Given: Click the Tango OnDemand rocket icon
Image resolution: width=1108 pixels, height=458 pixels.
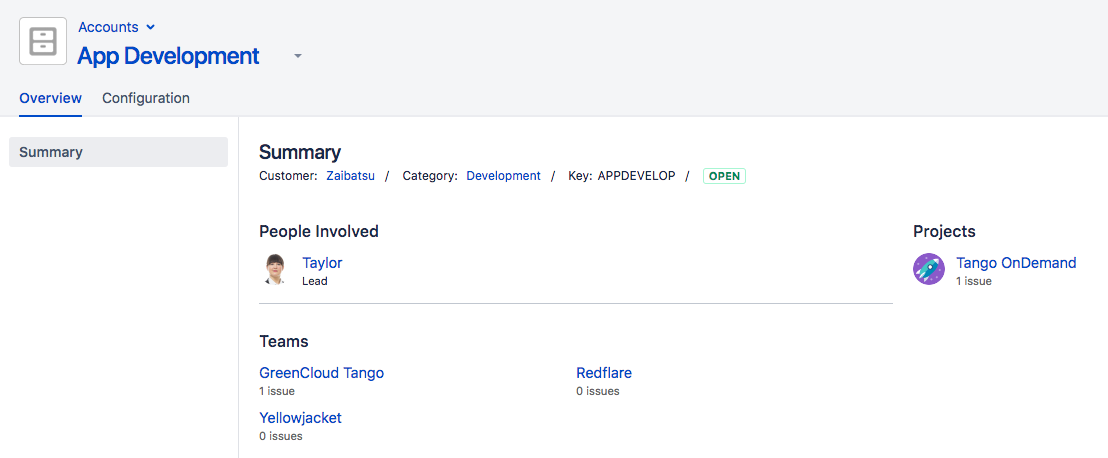Looking at the screenshot, I should coord(929,269).
